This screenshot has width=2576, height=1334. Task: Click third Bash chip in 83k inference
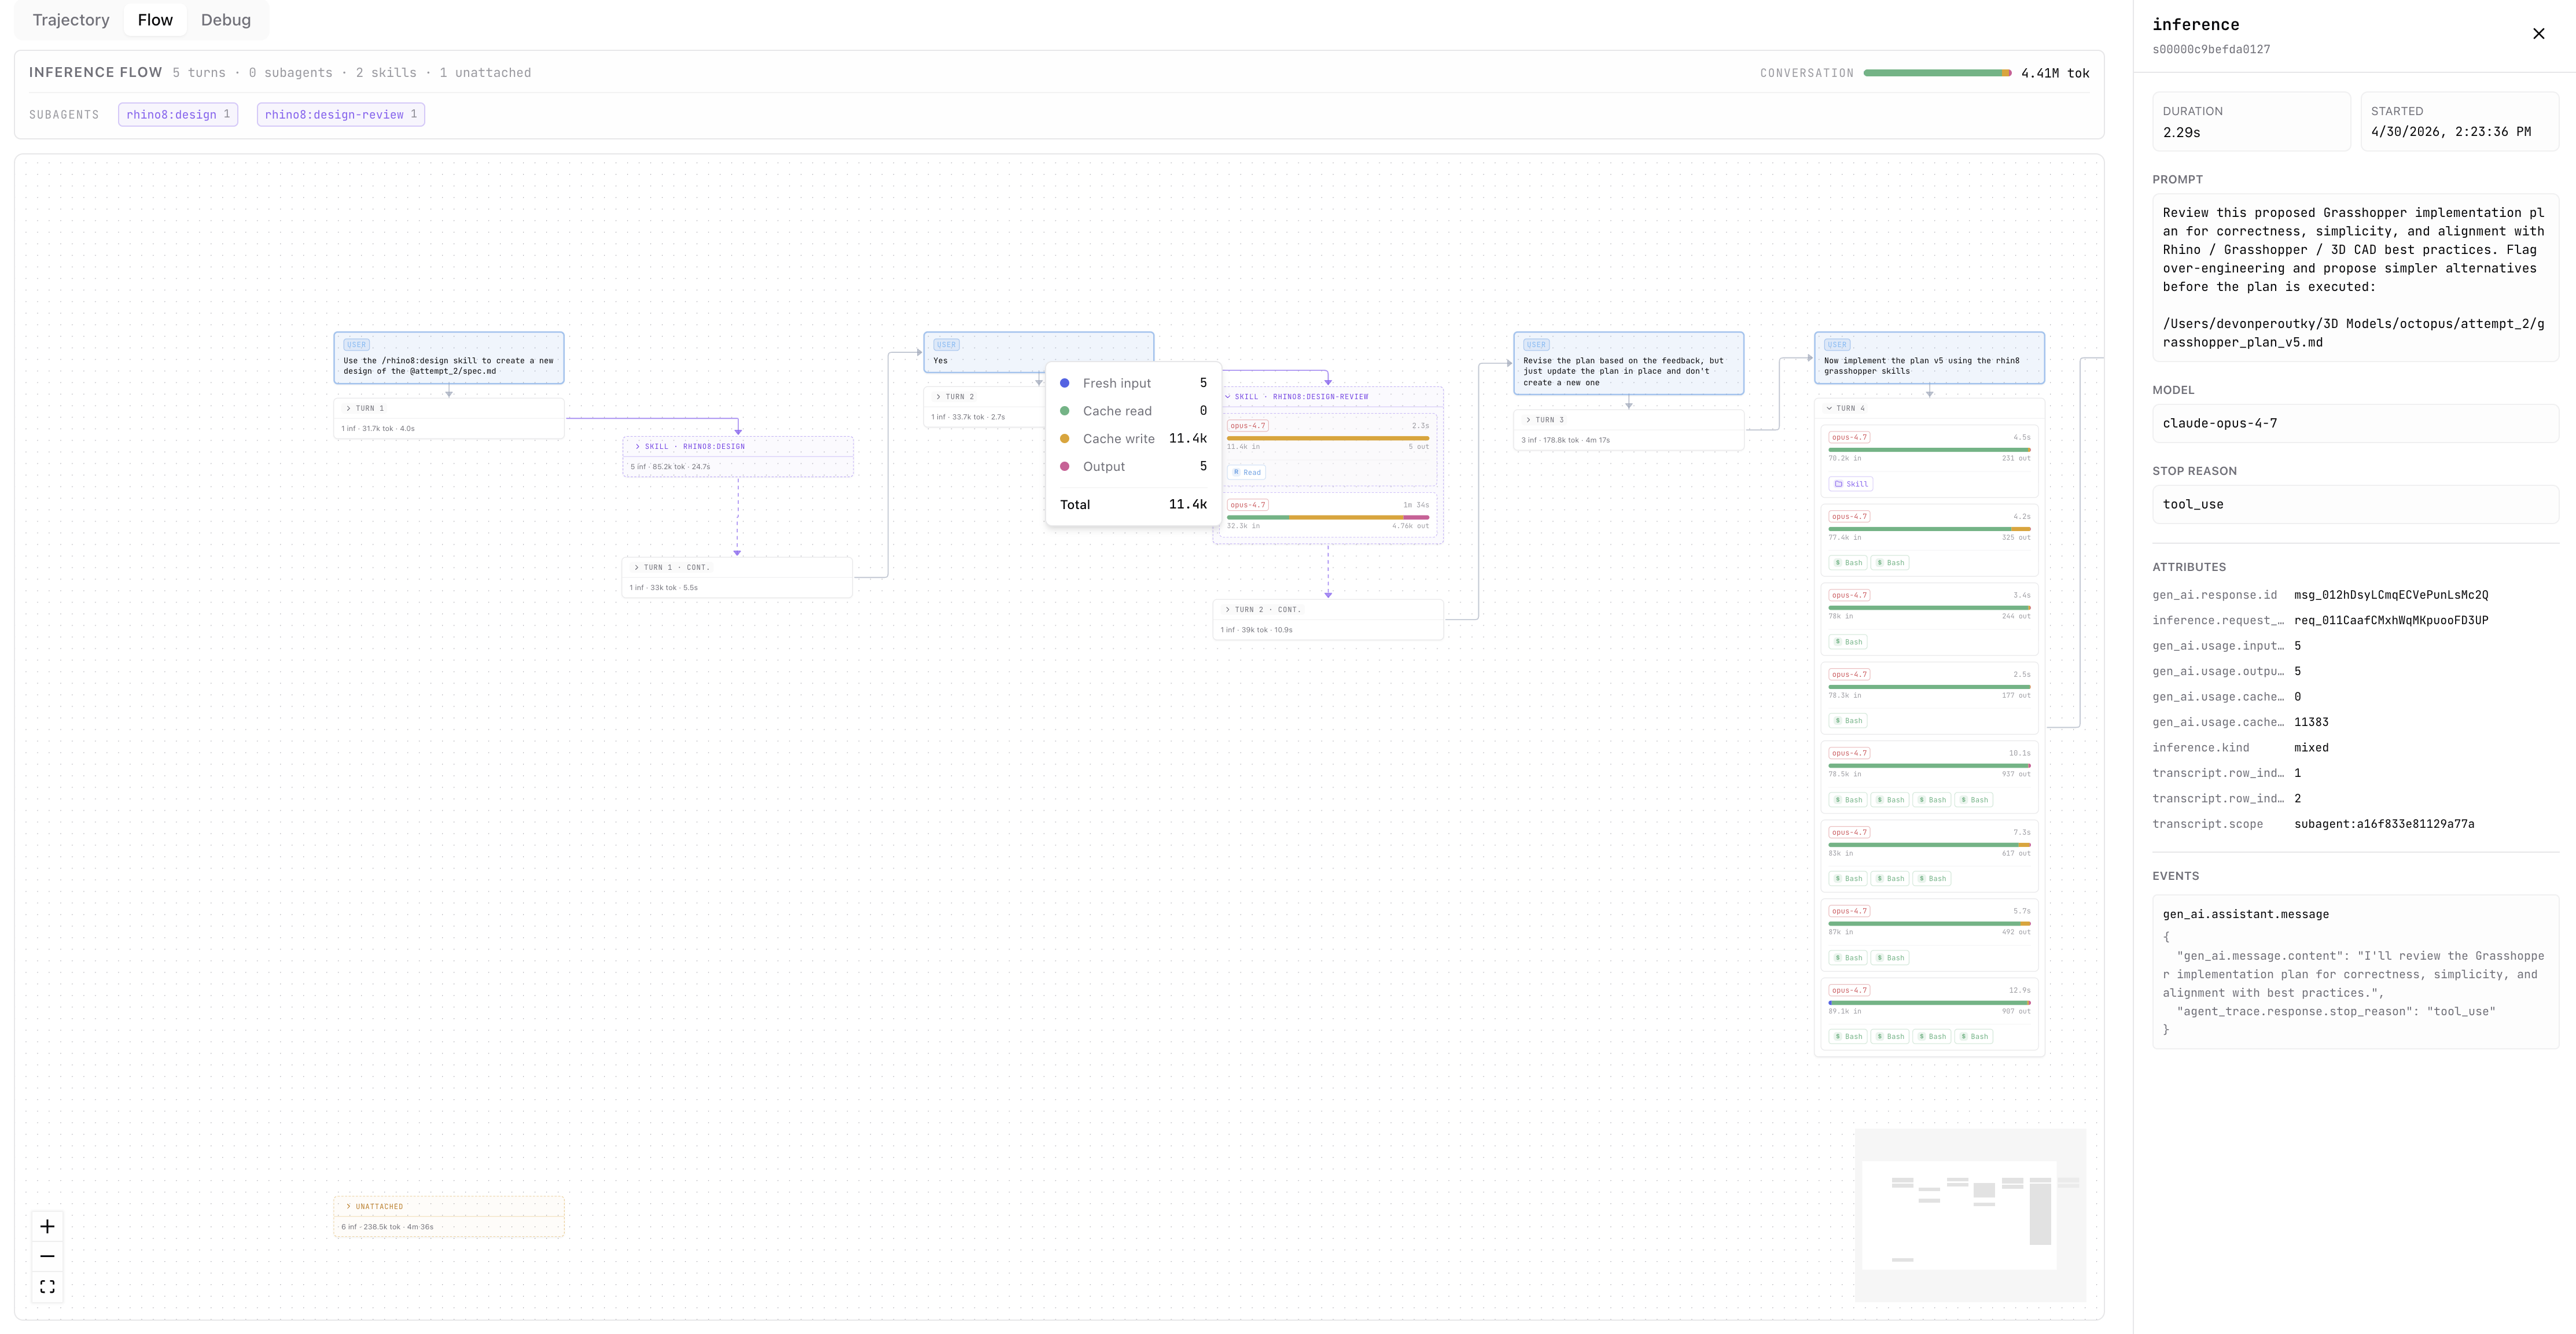pyautogui.click(x=1932, y=879)
